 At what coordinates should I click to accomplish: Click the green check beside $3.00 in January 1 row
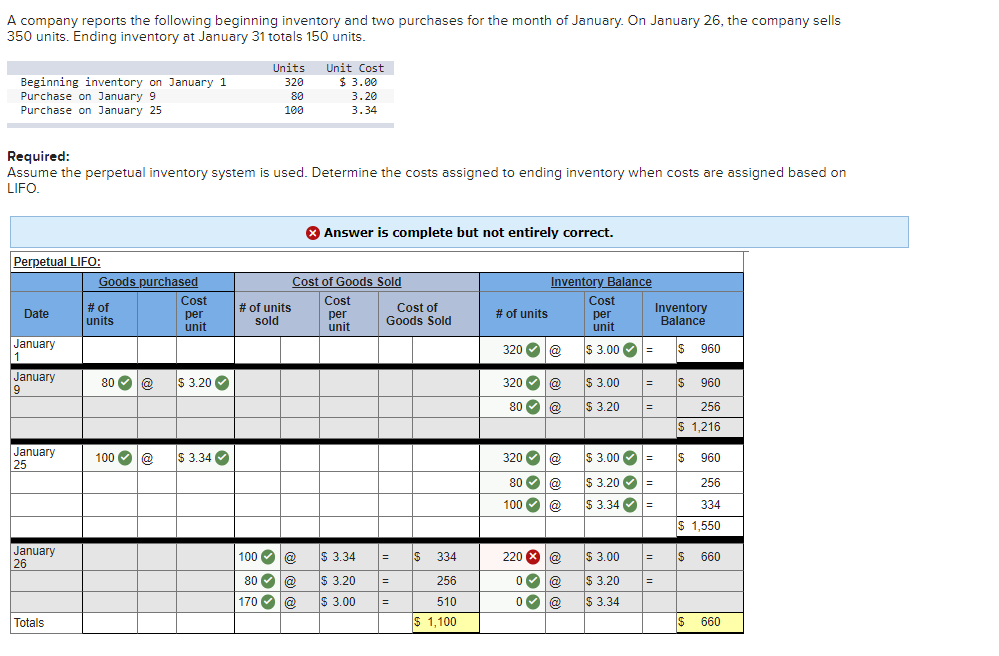click(629, 350)
